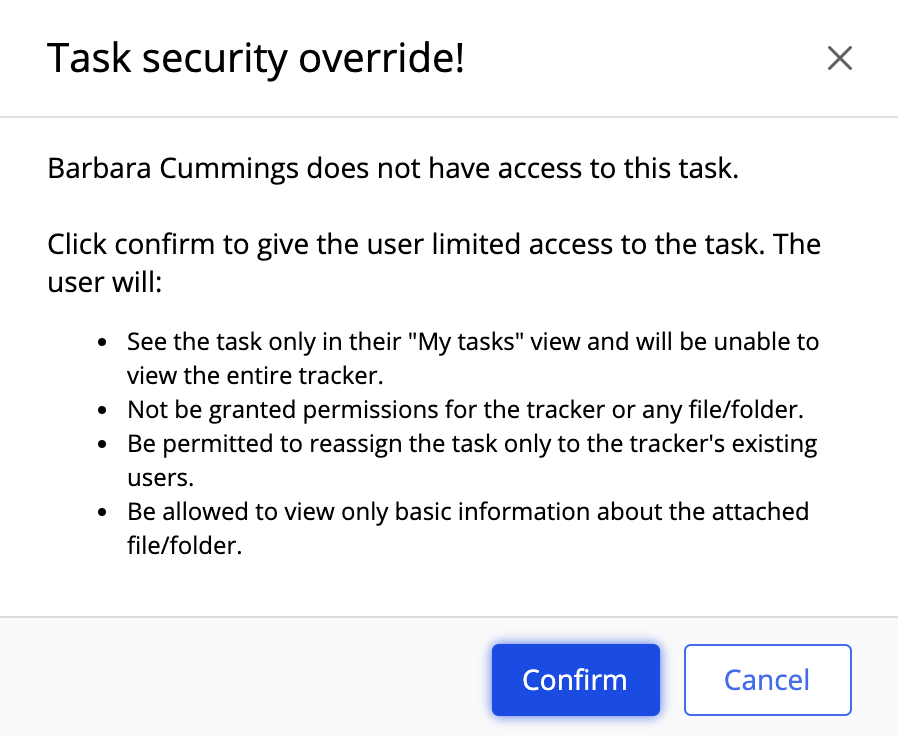Click the name "Barbara Cummings" in the message
Screen dimensions: 898x736
tap(173, 168)
